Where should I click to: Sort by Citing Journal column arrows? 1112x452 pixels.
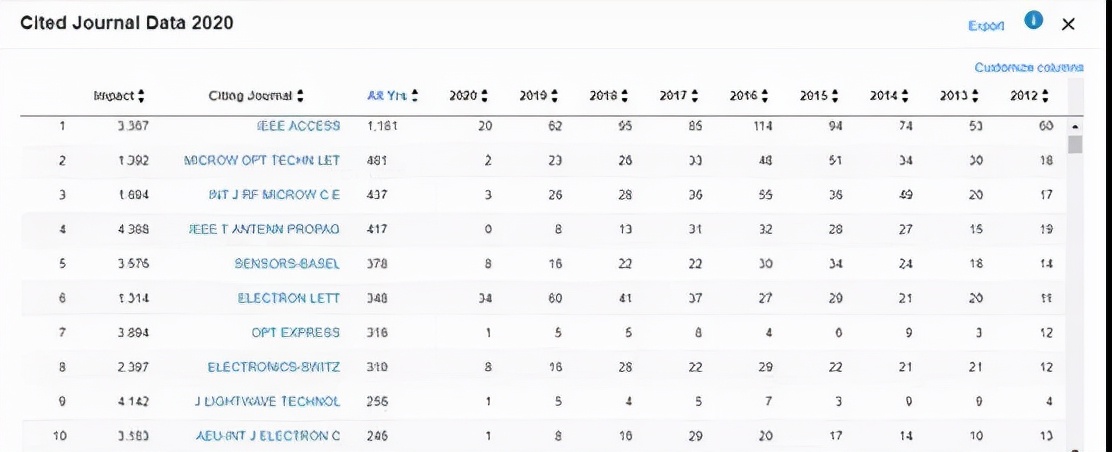(300, 96)
